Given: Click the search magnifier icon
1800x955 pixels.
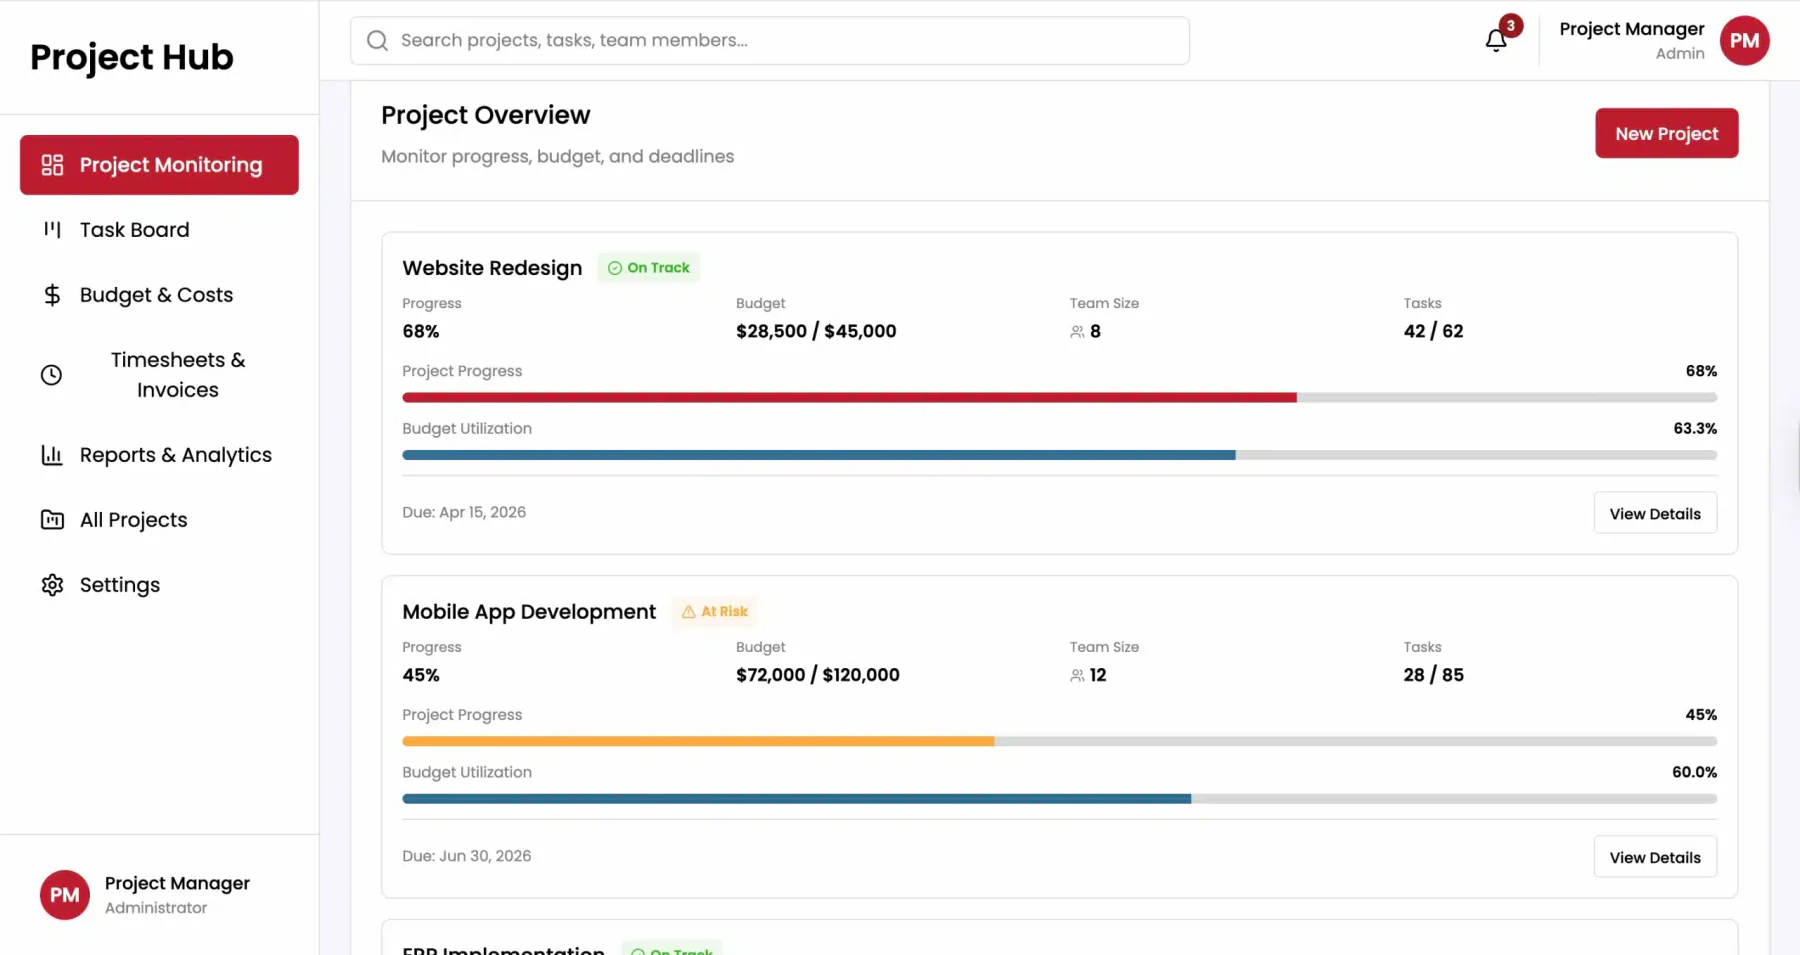Looking at the screenshot, I should [377, 40].
